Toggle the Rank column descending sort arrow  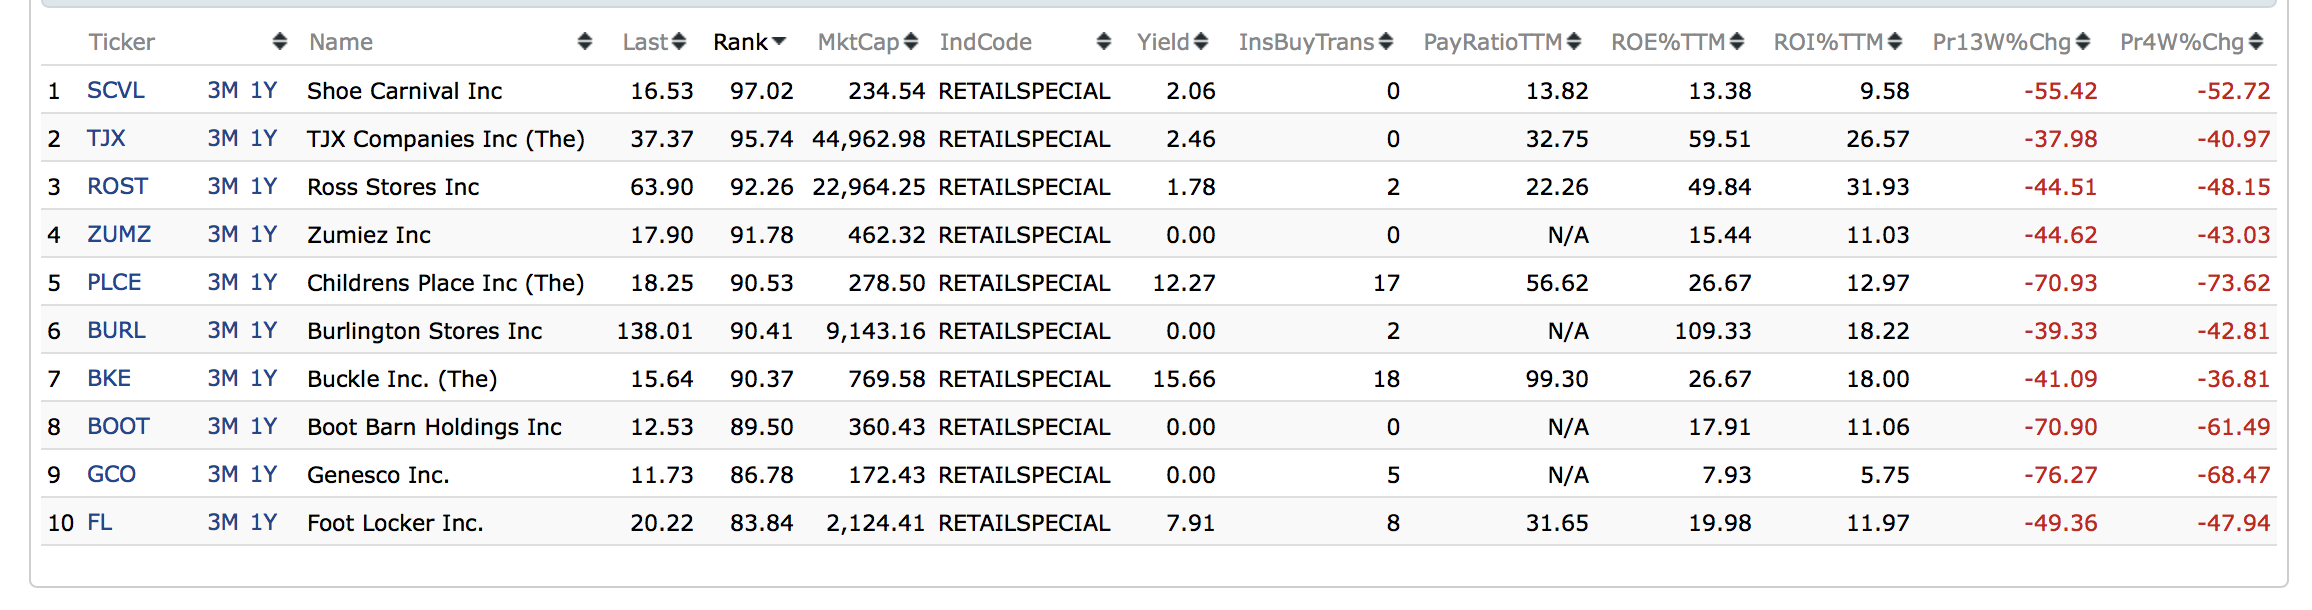click(x=779, y=42)
